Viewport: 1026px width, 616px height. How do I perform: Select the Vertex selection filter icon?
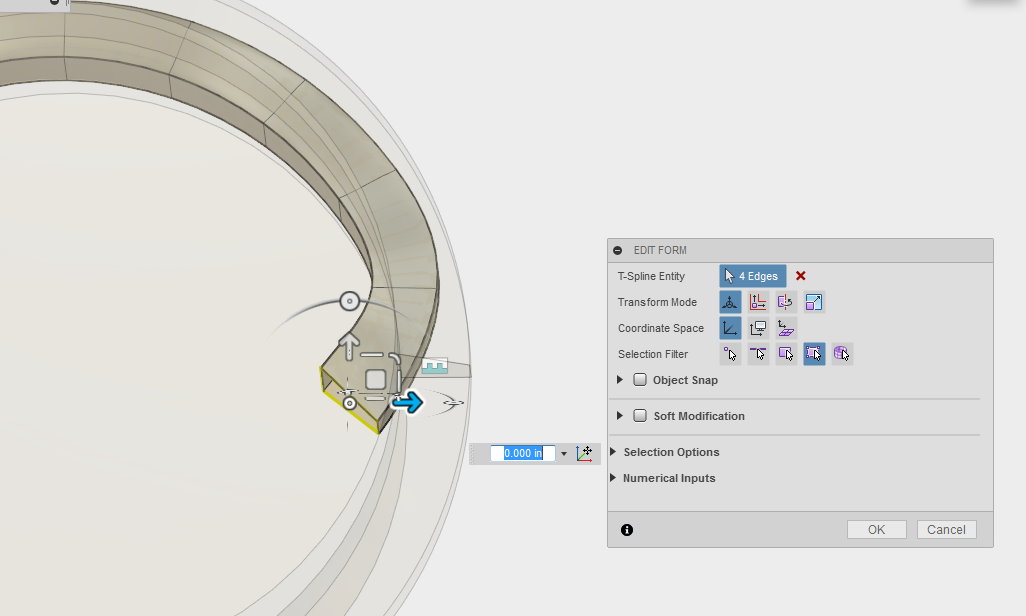tap(729, 354)
